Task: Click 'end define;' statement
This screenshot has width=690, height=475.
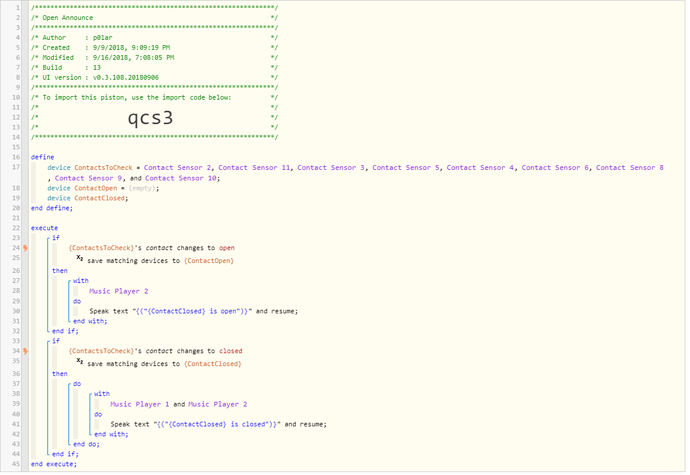Action: [51, 208]
